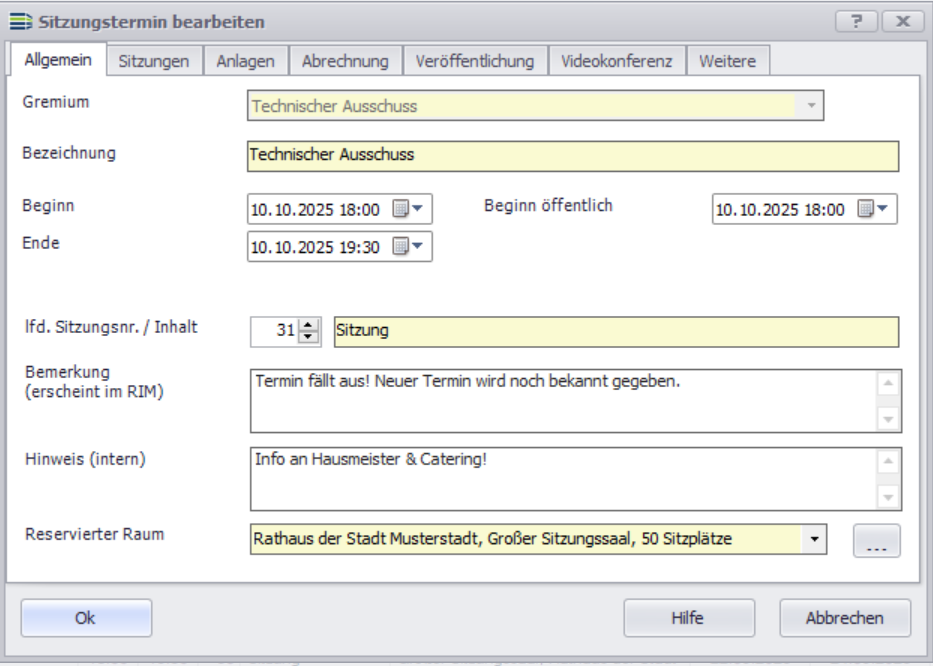Click the ellipsis button beside Reservierter Raum
The height and width of the screenshot is (666, 933).
click(876, 540)
